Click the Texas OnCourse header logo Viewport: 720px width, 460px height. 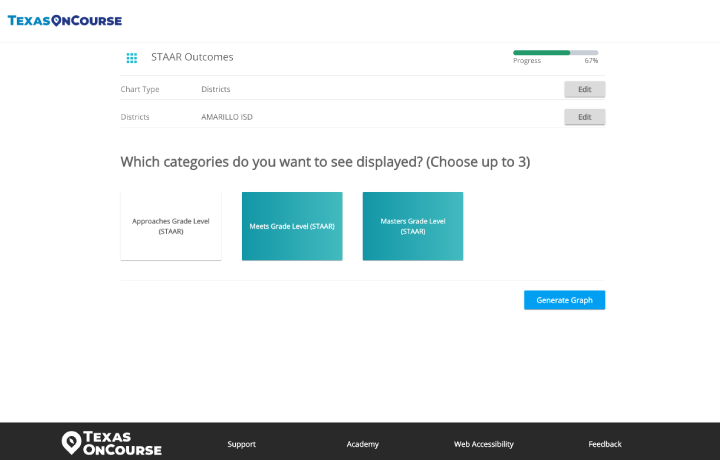[65, 20]
